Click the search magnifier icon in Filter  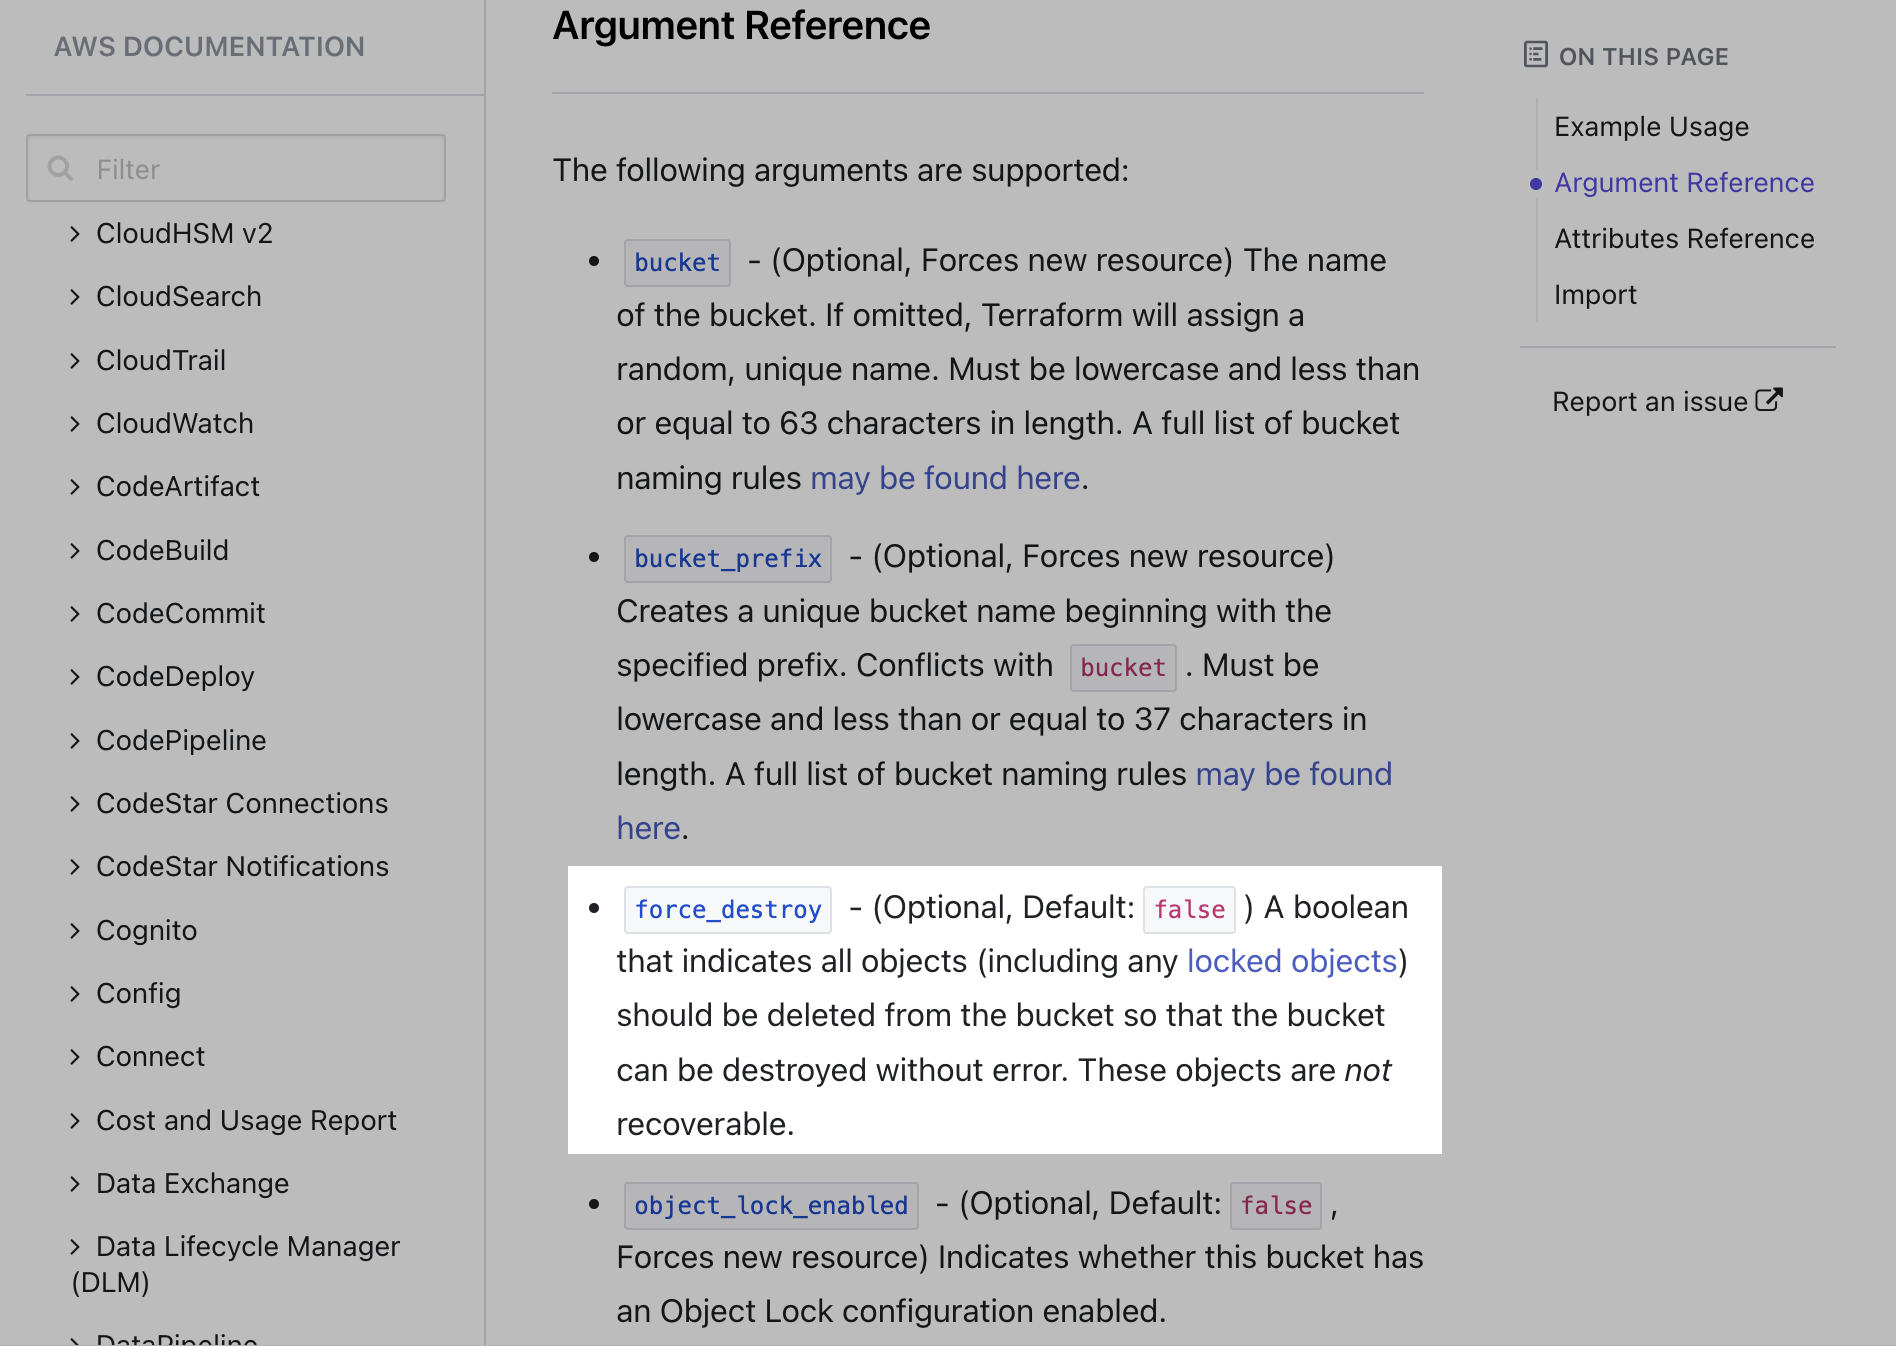[x=61, y=169]
